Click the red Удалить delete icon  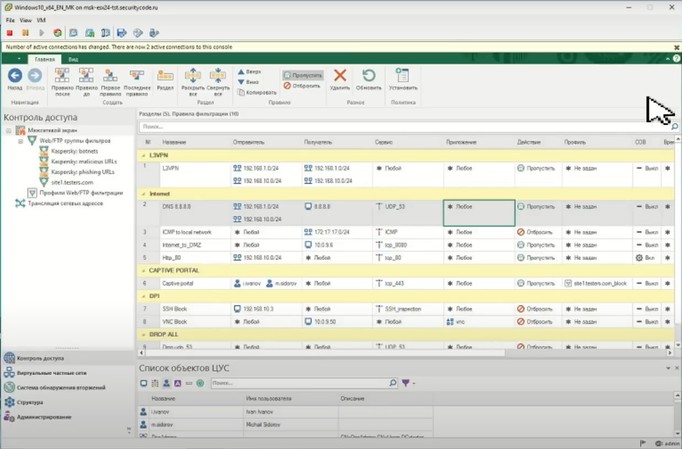340,76
